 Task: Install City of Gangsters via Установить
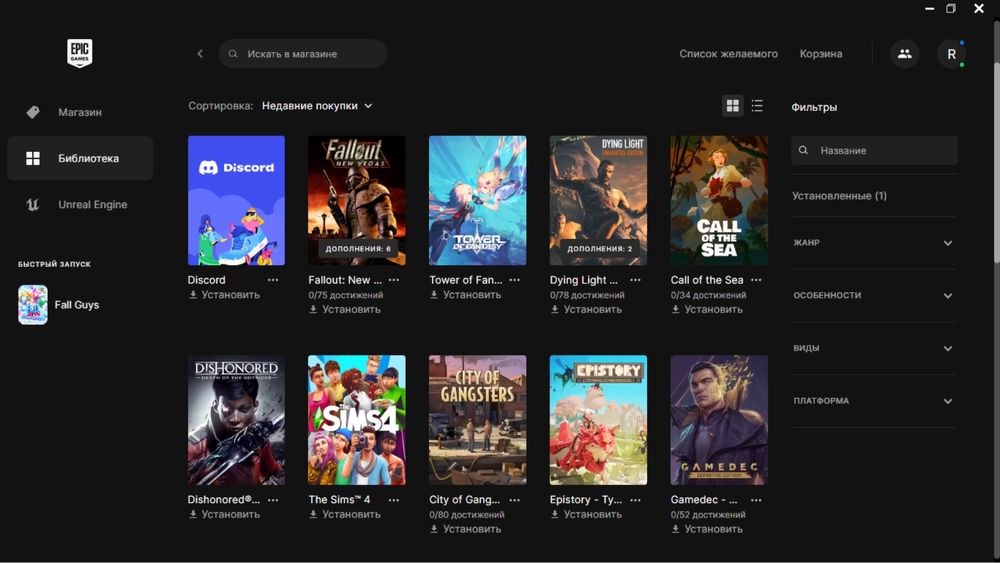point(466,529)
